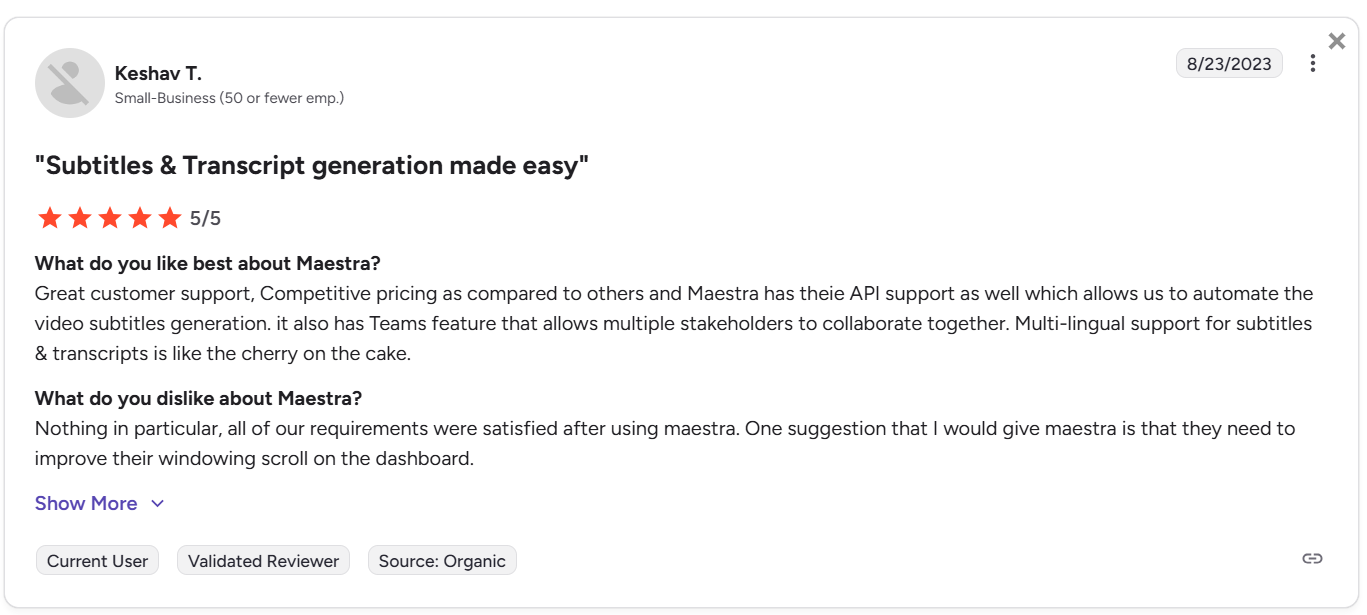
Task: Click the 5/5 rating score text
Action: tap(205, 218)
